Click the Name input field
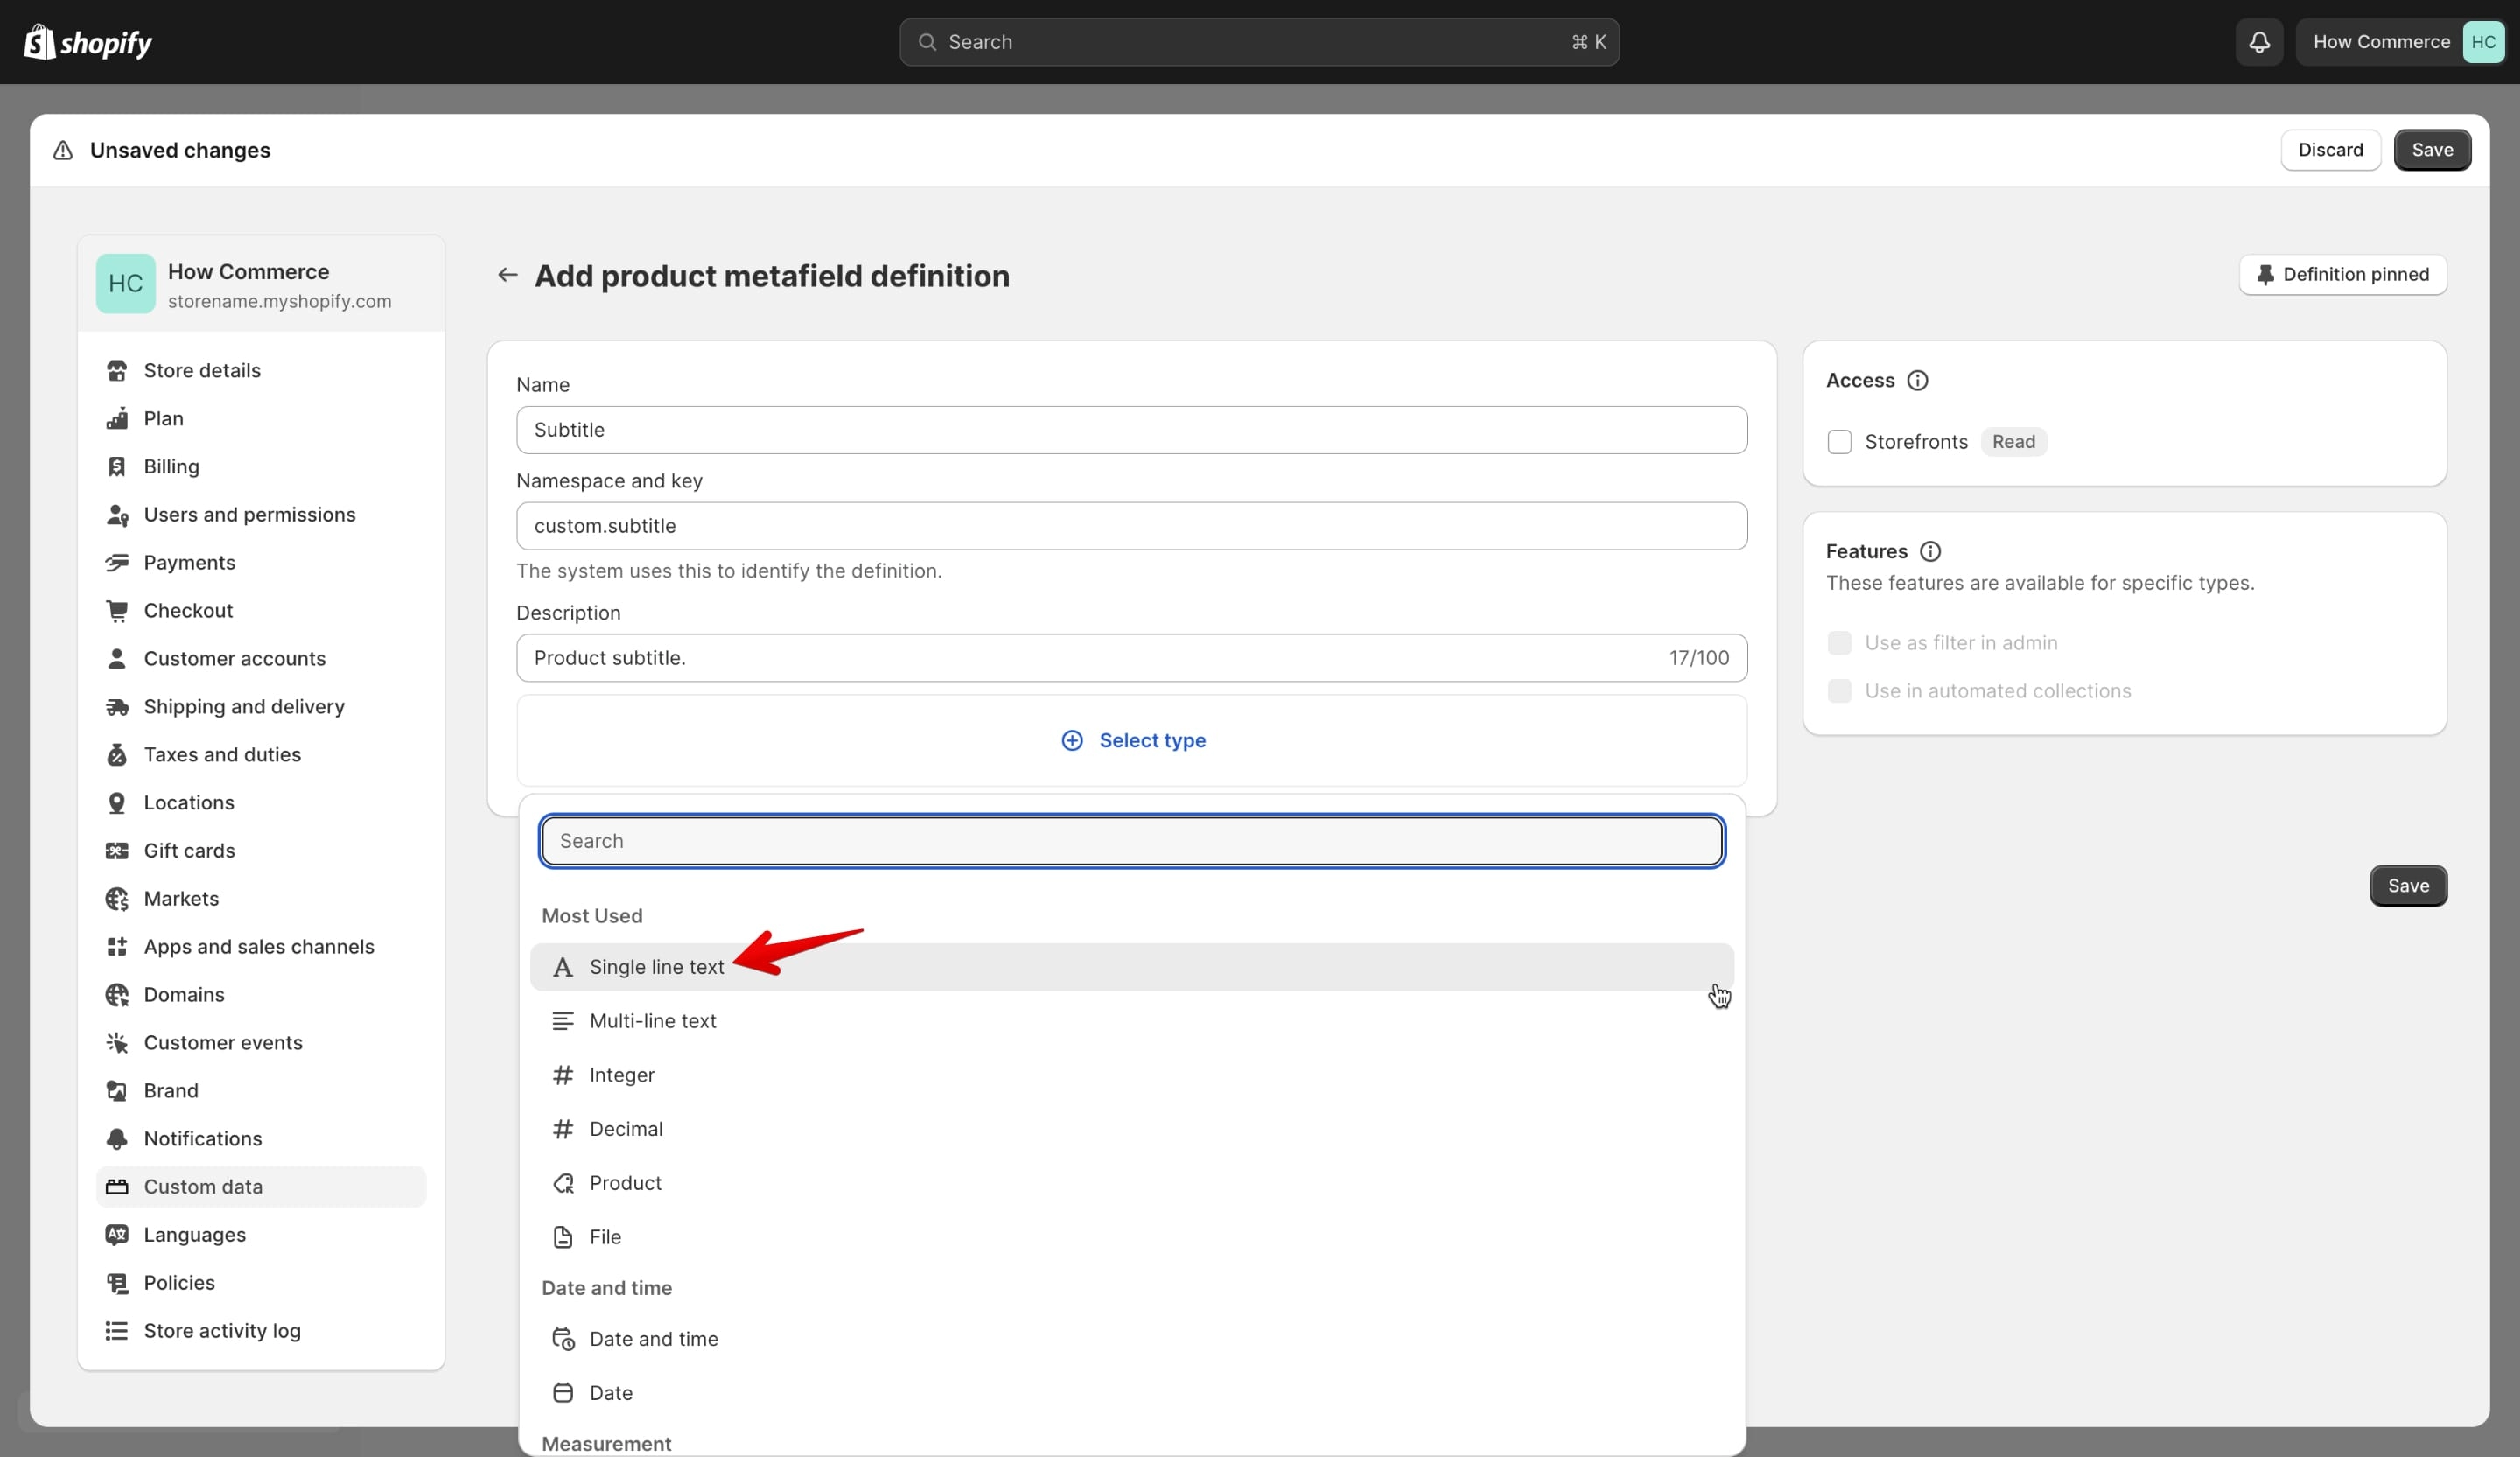The width and height of the screenshot is (2520, 1457). point(1132,430)
